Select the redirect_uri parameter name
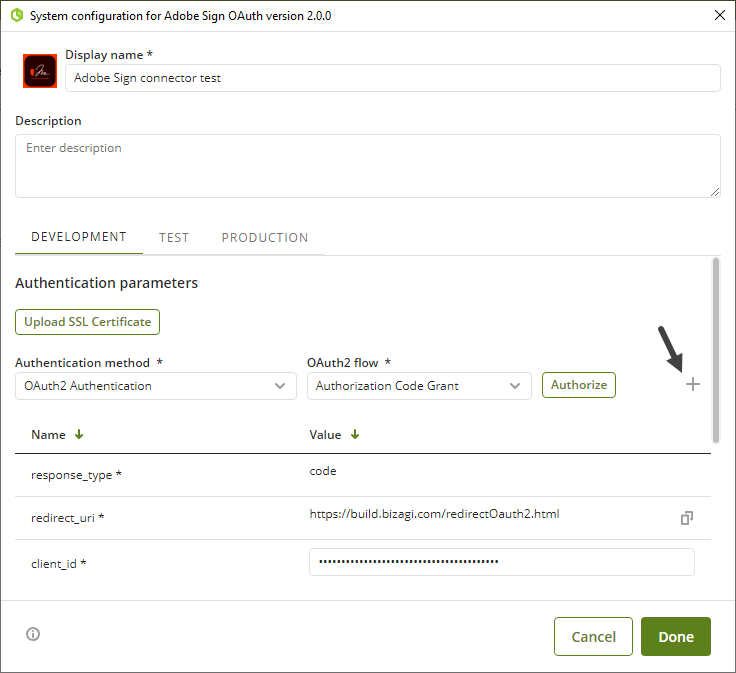Image resolution: width=736 pixels, height=673 pixels. tap(68, 518)
